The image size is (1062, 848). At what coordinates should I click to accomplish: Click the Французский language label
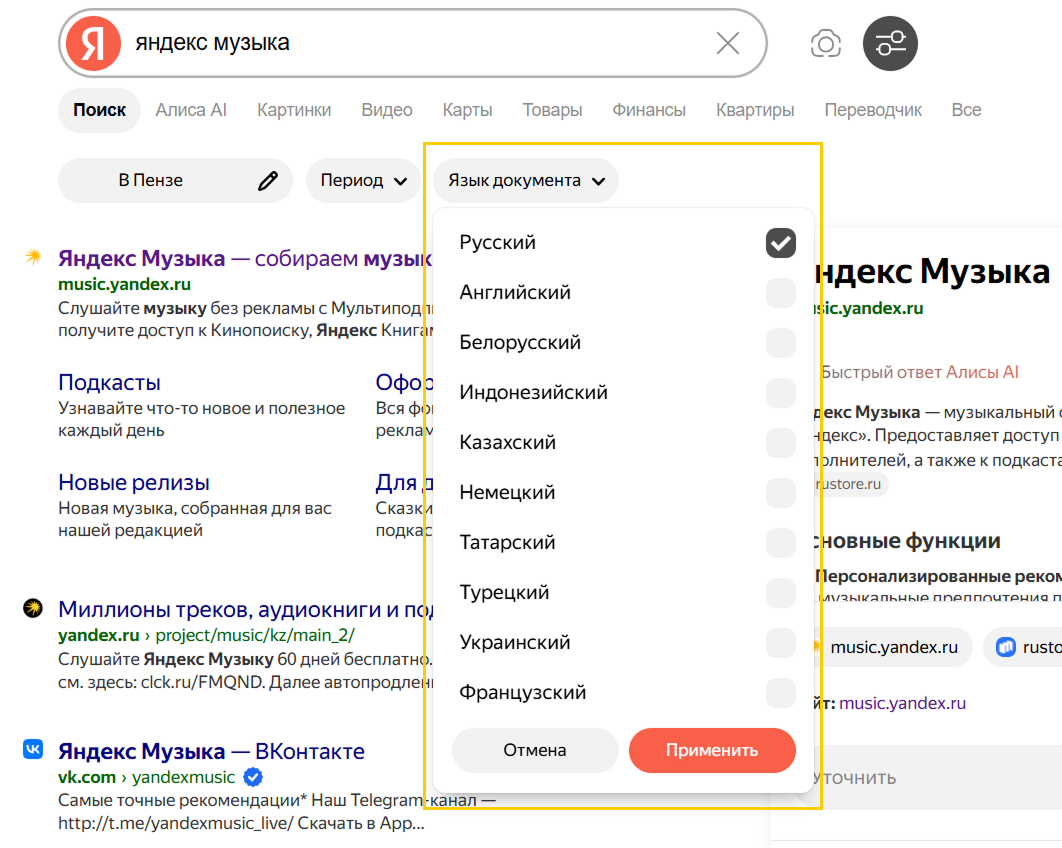point(523,693)
